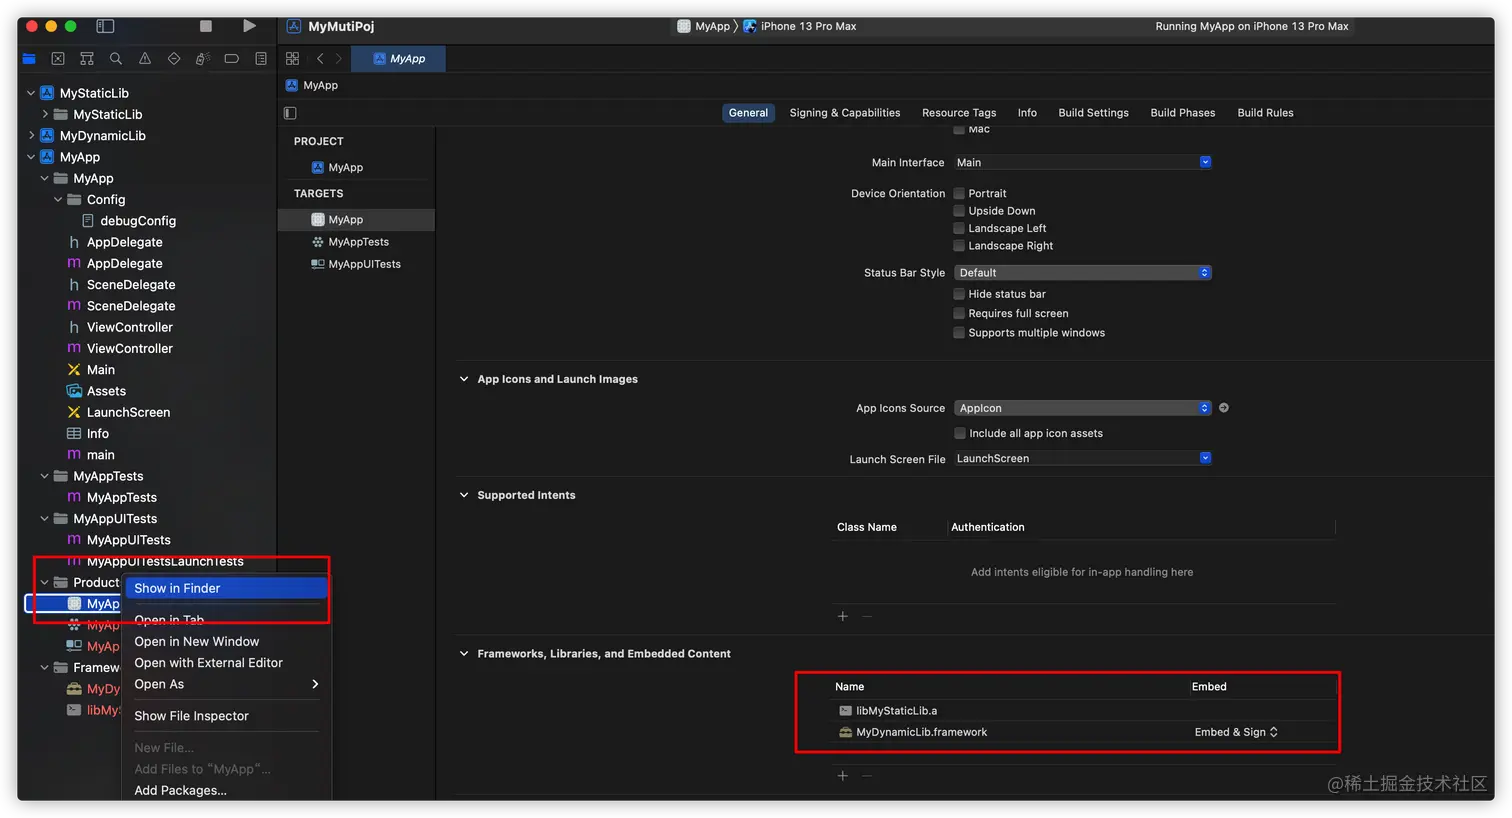Screen dimensions: 1512x818
Task: Open Build Rules tab
Action: coord(1265,113)
